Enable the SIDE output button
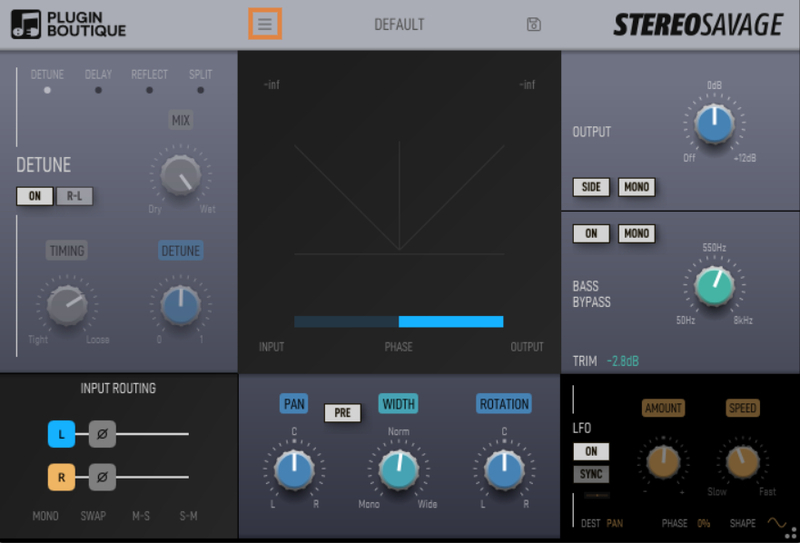The height and width of the screenshot is (543, 800). click(x=591, y=187)
